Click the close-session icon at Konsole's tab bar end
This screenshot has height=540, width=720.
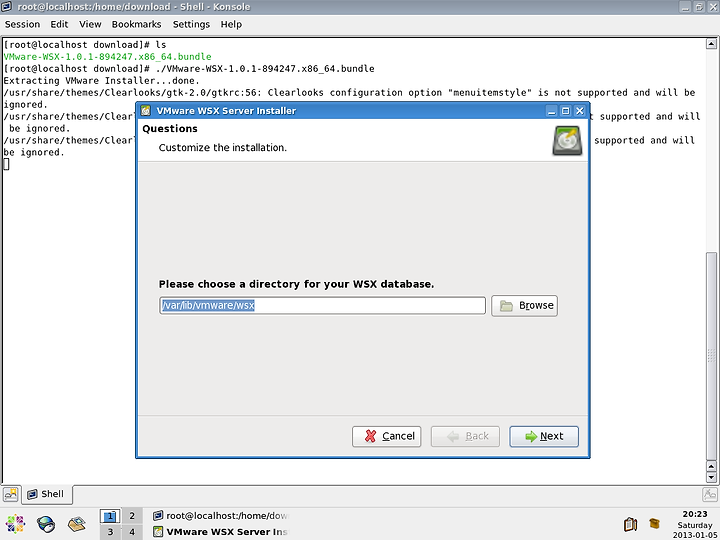point(709,495)
